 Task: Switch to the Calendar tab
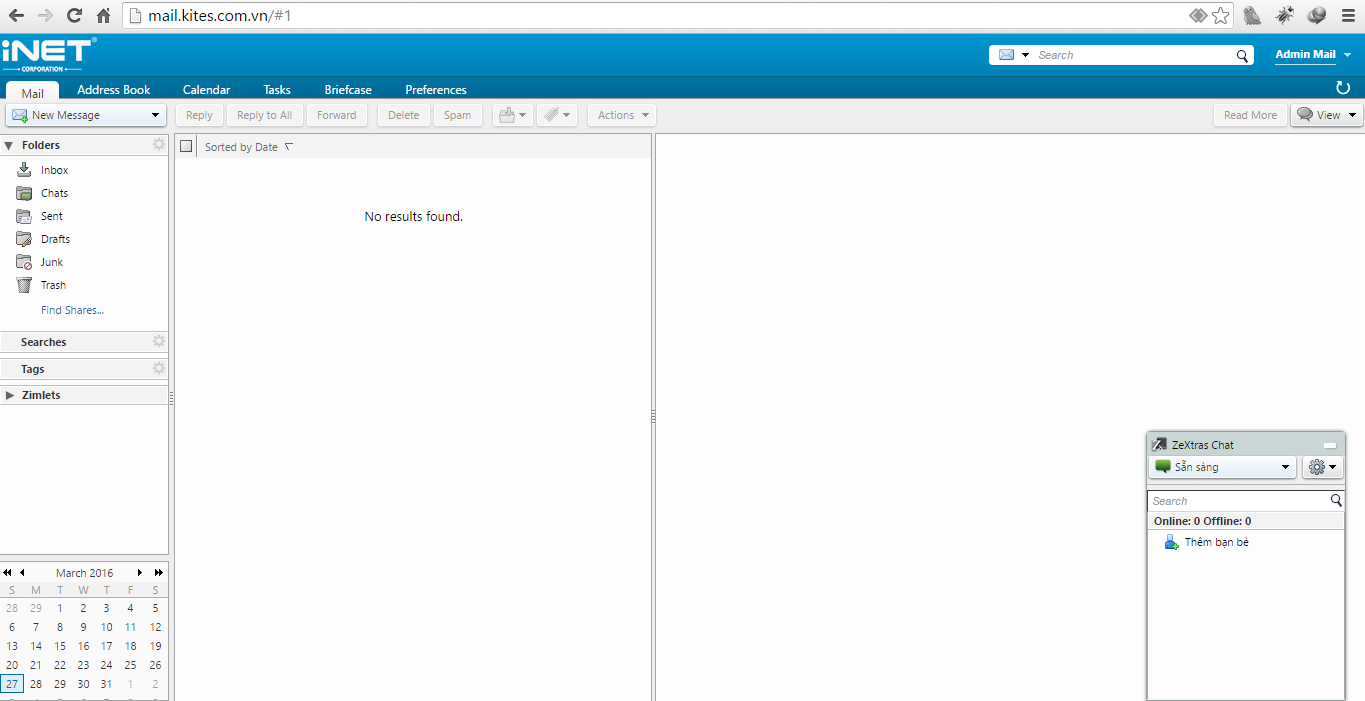click(x=206, y=90)
